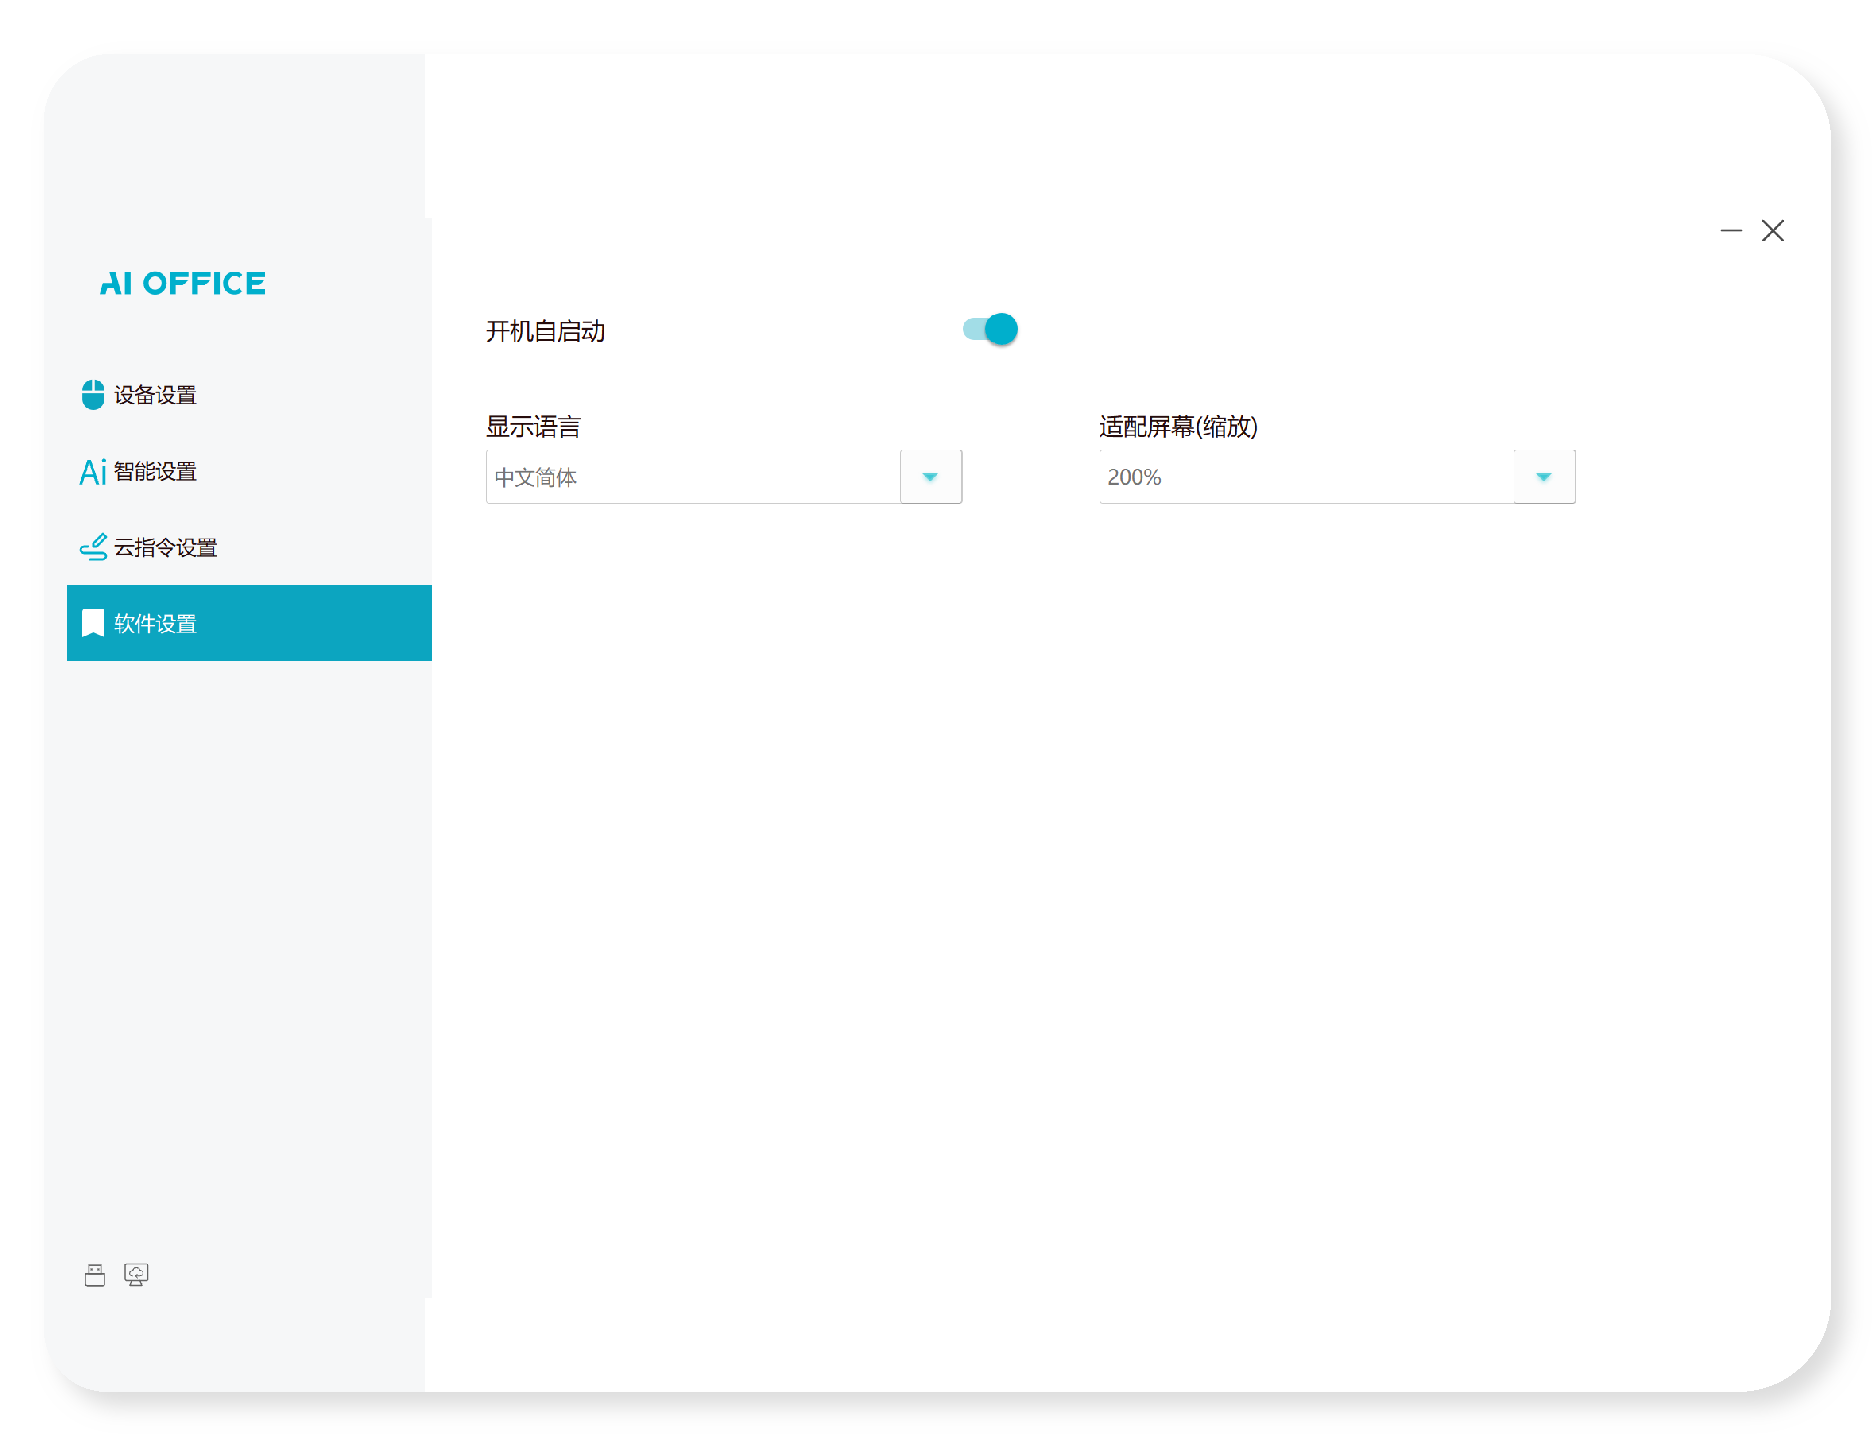The height and width of the screenshot is (1446, 1875).
Task: Close the AI Office settings window
Action: click(1773, 231)
